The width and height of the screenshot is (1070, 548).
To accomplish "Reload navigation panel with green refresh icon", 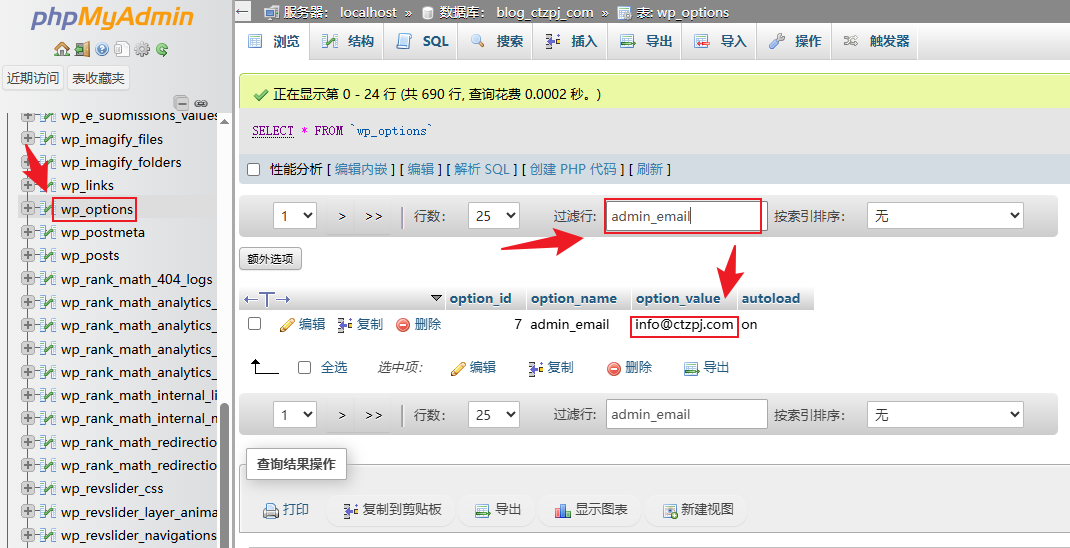I will click(x=162, y=49).
